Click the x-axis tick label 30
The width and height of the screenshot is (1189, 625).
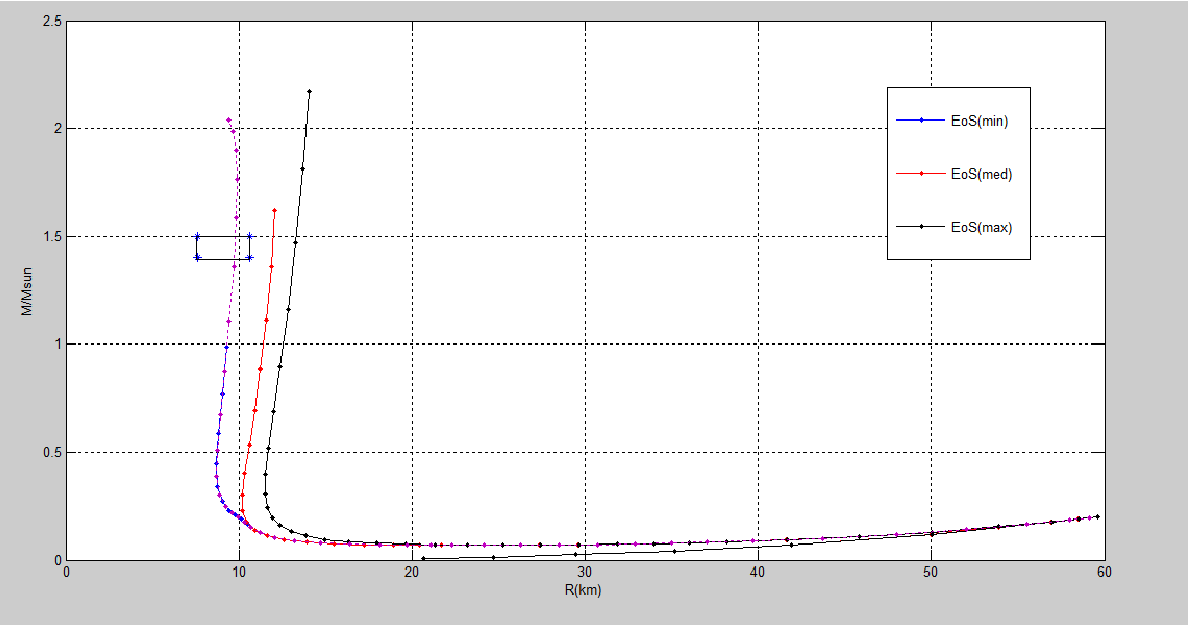(585, 573)
